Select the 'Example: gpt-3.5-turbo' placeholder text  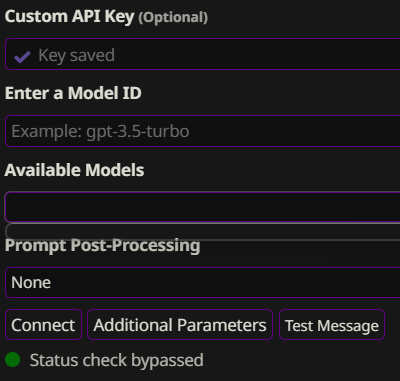pos(100,131)
